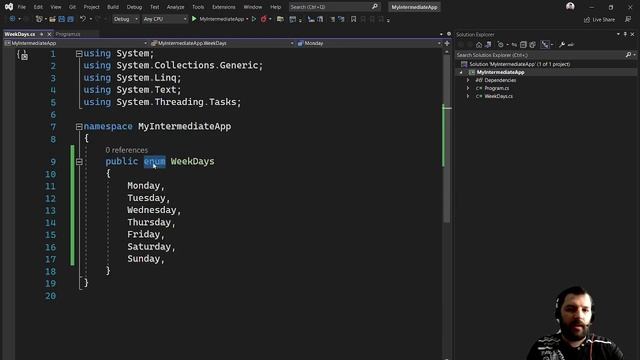Click the Undo arrow icon in toolbar

[x=83, y=19]
